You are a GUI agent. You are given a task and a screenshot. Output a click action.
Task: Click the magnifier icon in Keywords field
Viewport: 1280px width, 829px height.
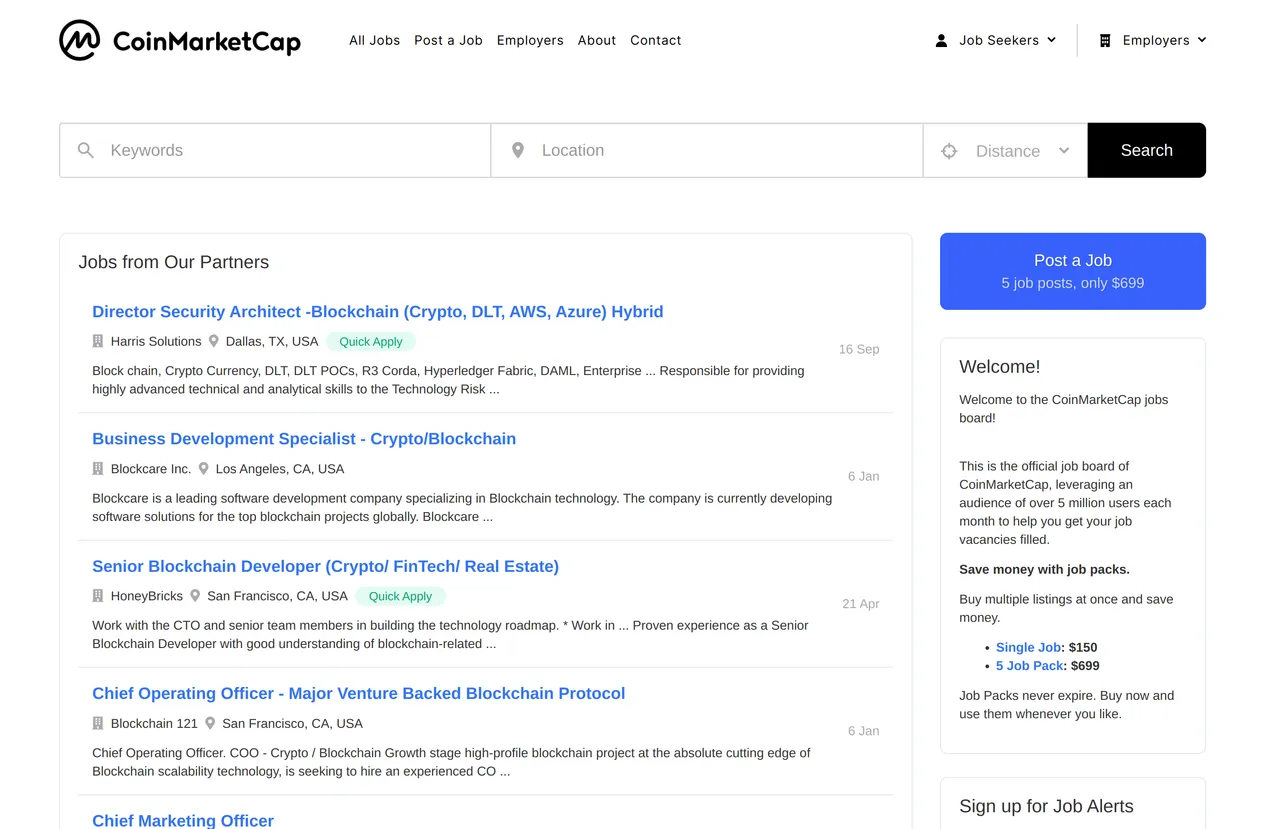pos(86,150)
